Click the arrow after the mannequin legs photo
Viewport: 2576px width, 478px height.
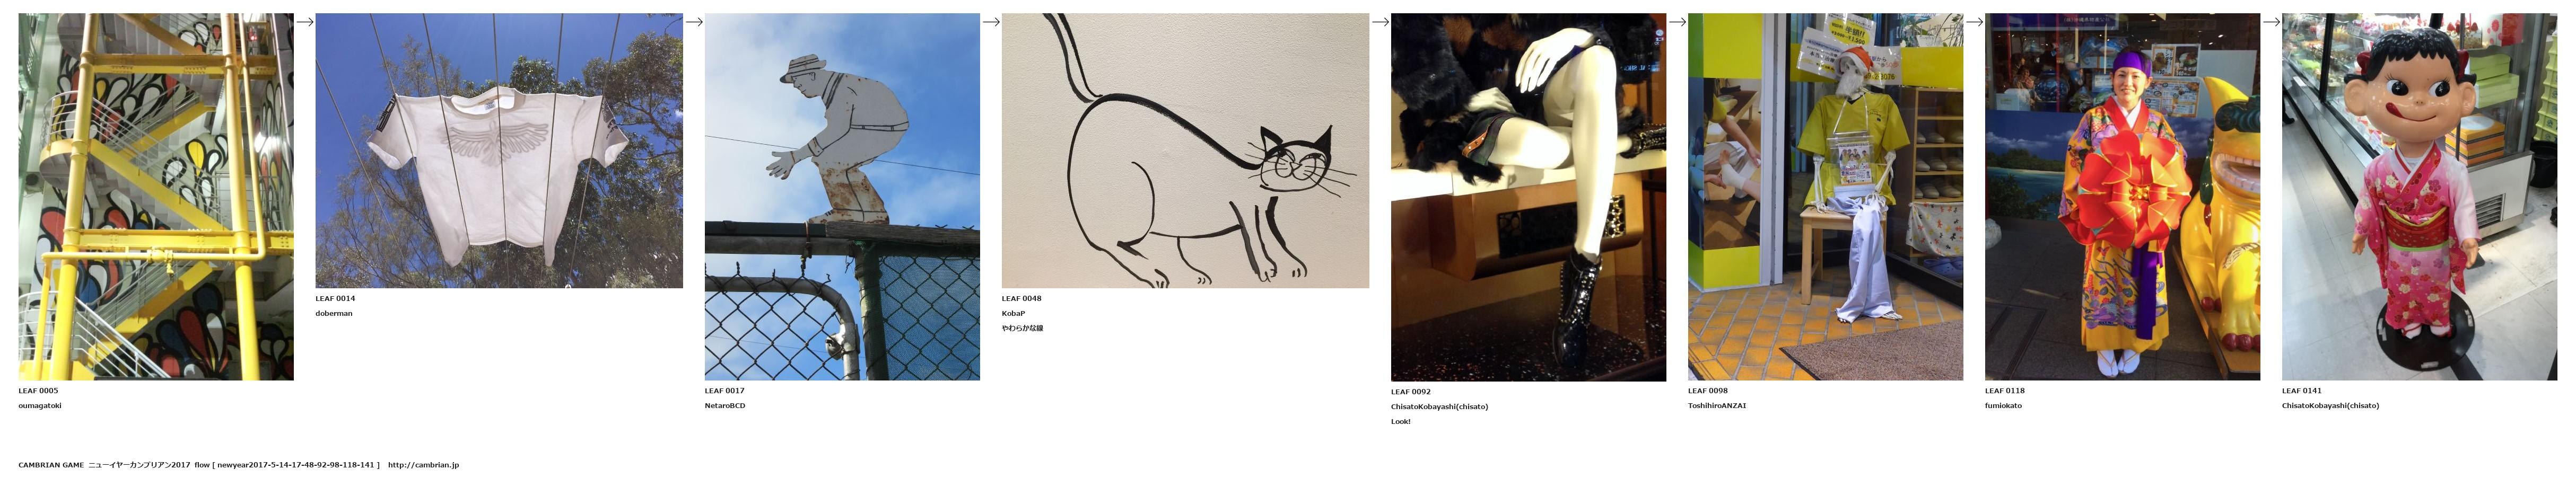(1677, 22)
